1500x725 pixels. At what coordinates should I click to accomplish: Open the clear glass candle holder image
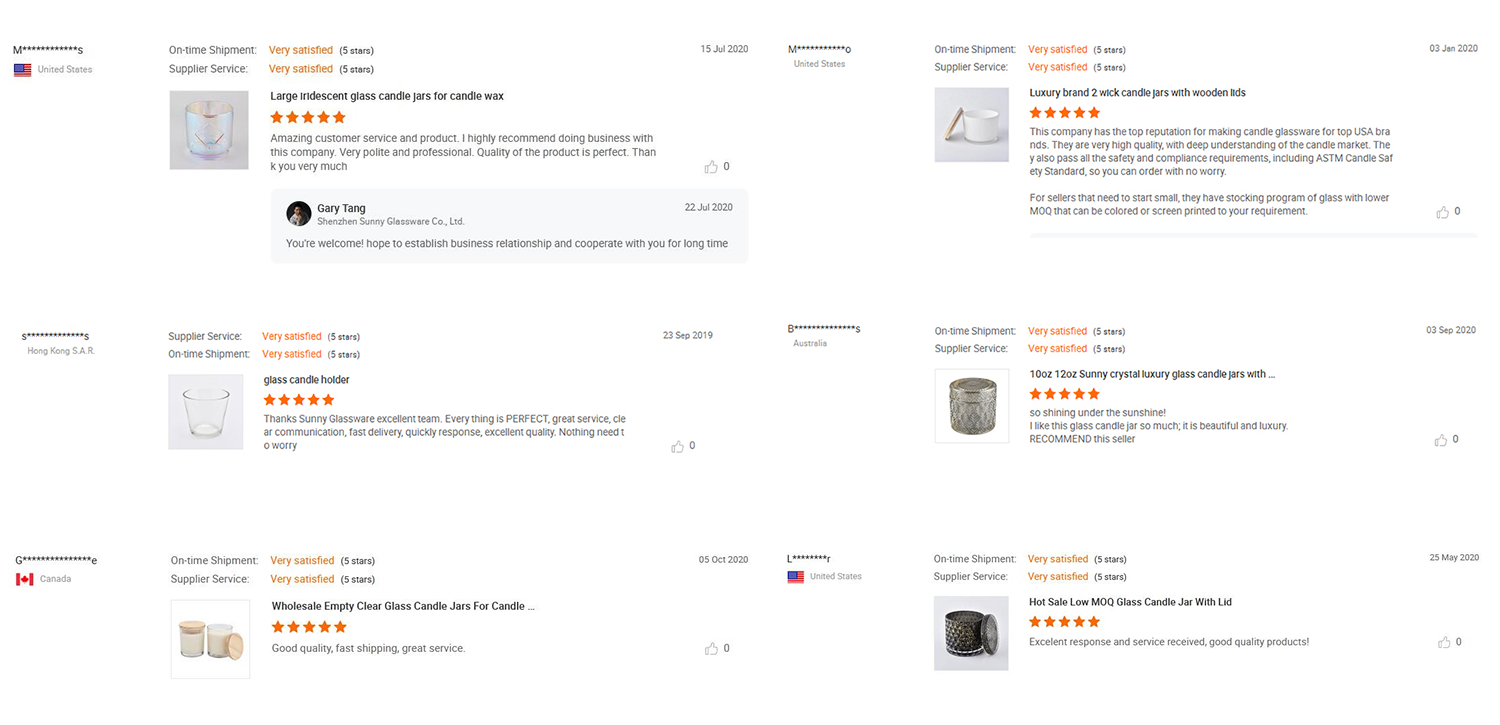click(205, 411)
